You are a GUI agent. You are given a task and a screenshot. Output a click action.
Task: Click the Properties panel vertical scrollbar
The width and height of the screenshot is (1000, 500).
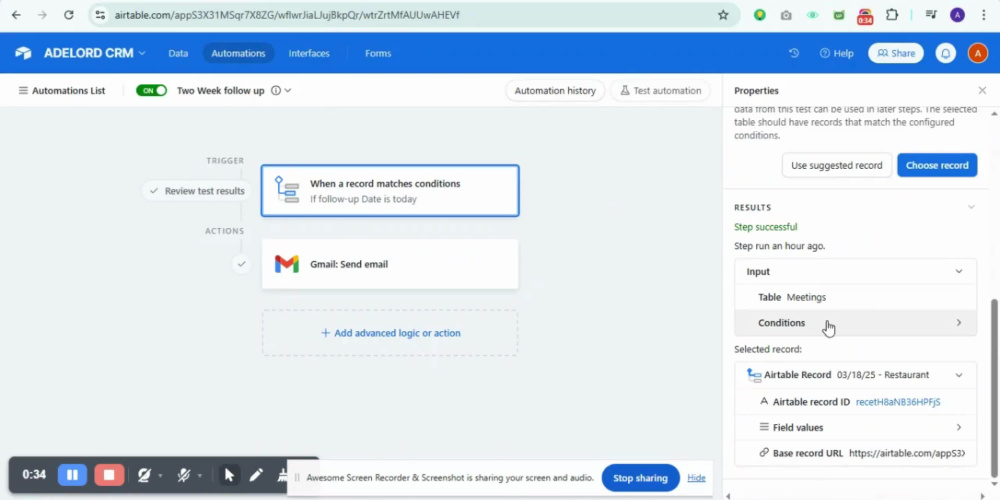point(995,386)
